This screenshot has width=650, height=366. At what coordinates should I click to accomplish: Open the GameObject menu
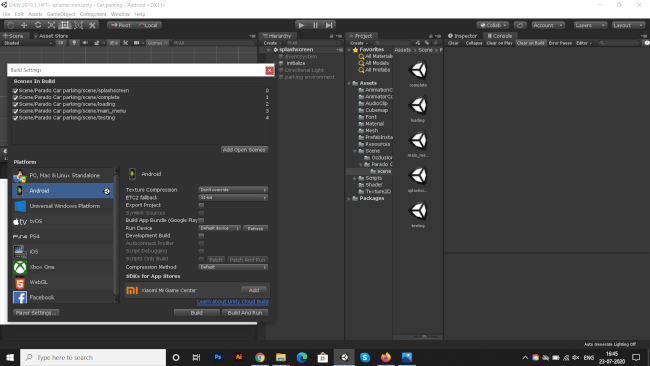[61, 14]
